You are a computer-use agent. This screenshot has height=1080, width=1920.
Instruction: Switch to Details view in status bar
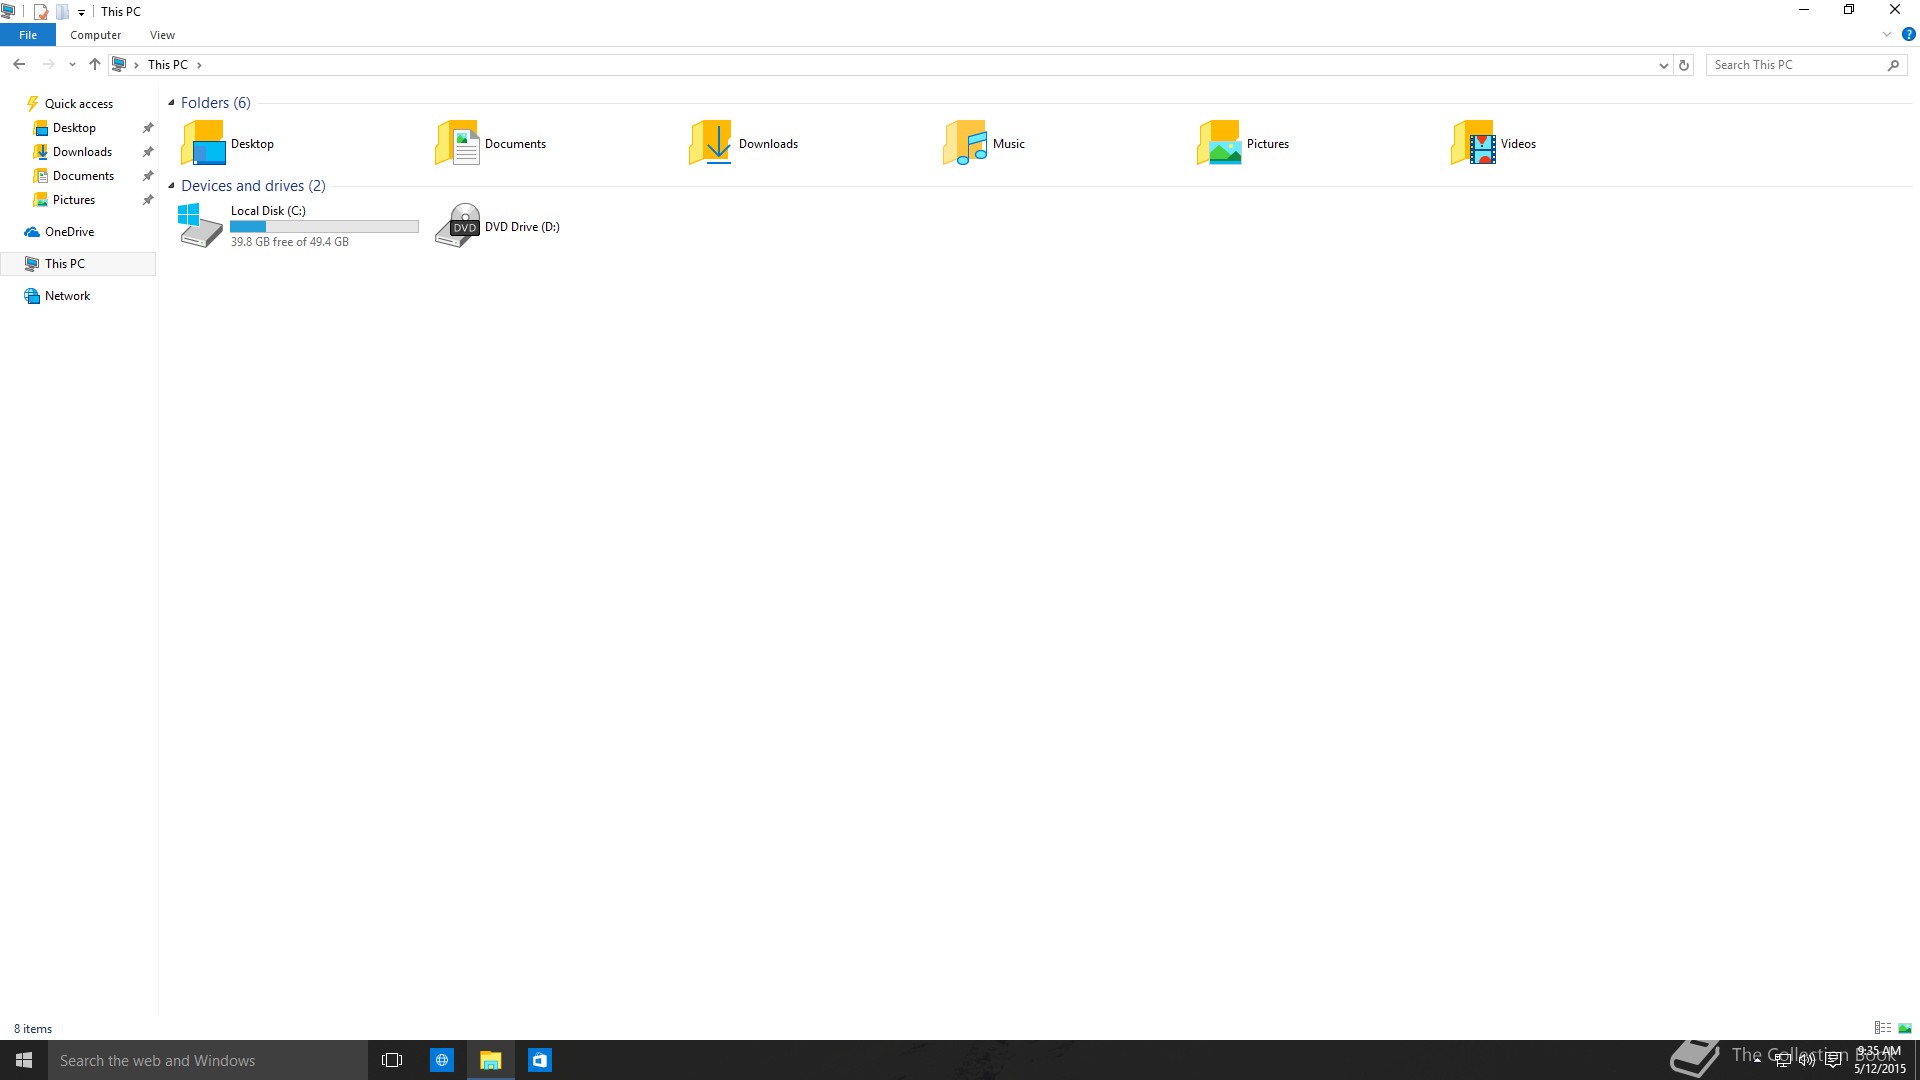[1883, 1028]
